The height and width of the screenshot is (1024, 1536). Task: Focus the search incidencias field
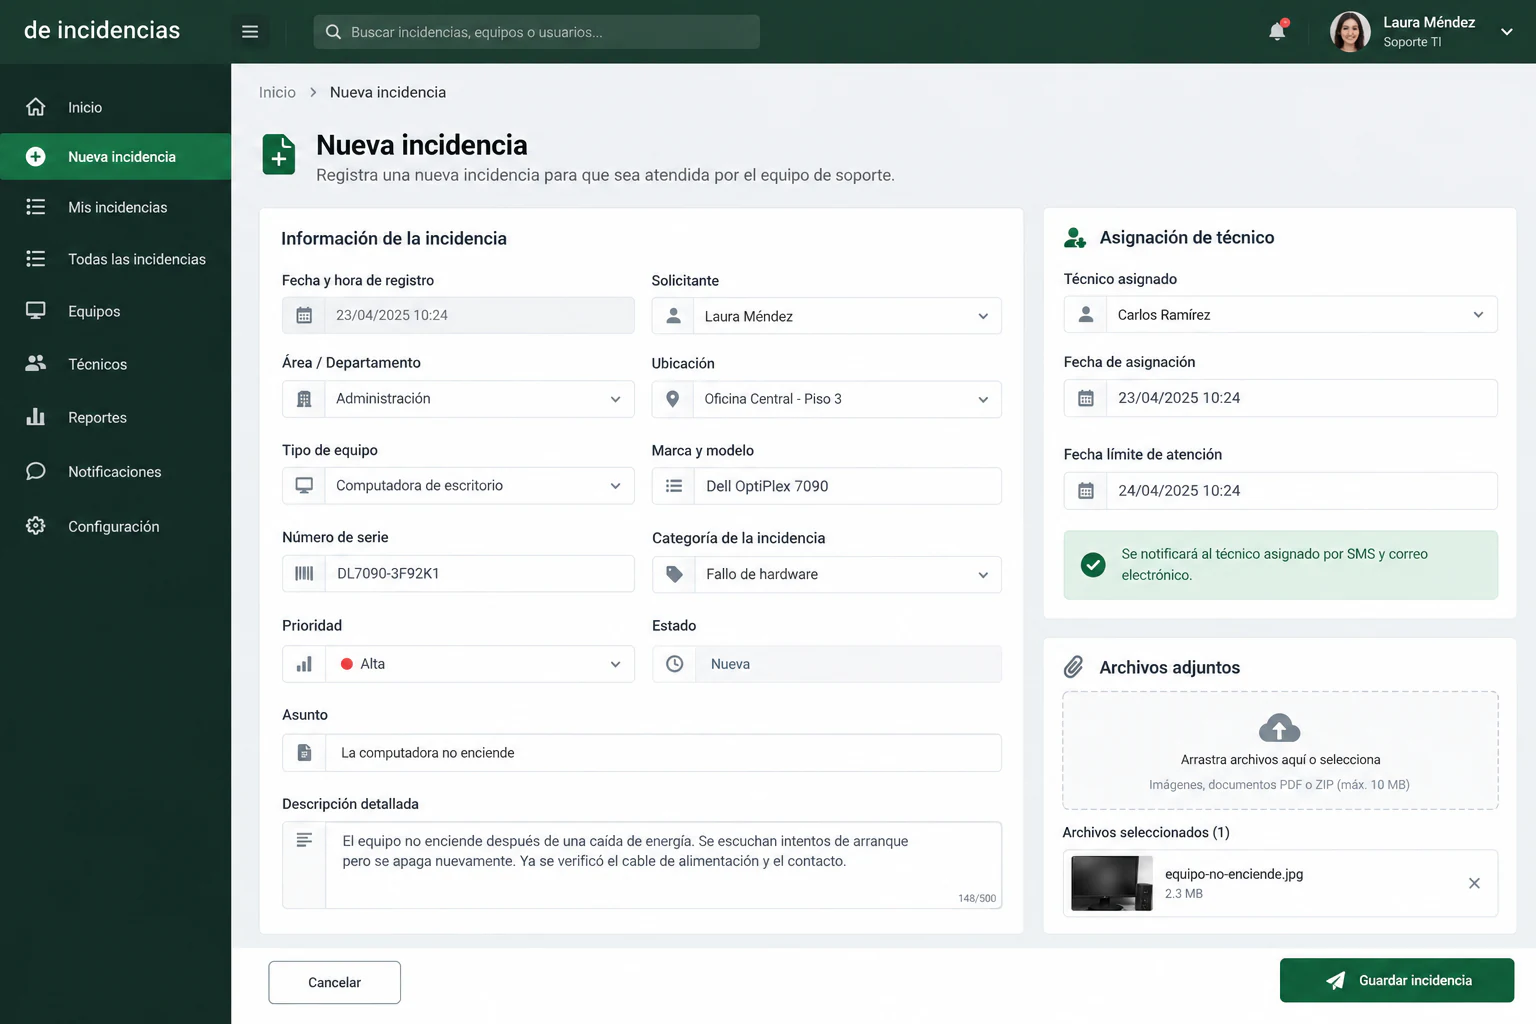coord(537,32)
